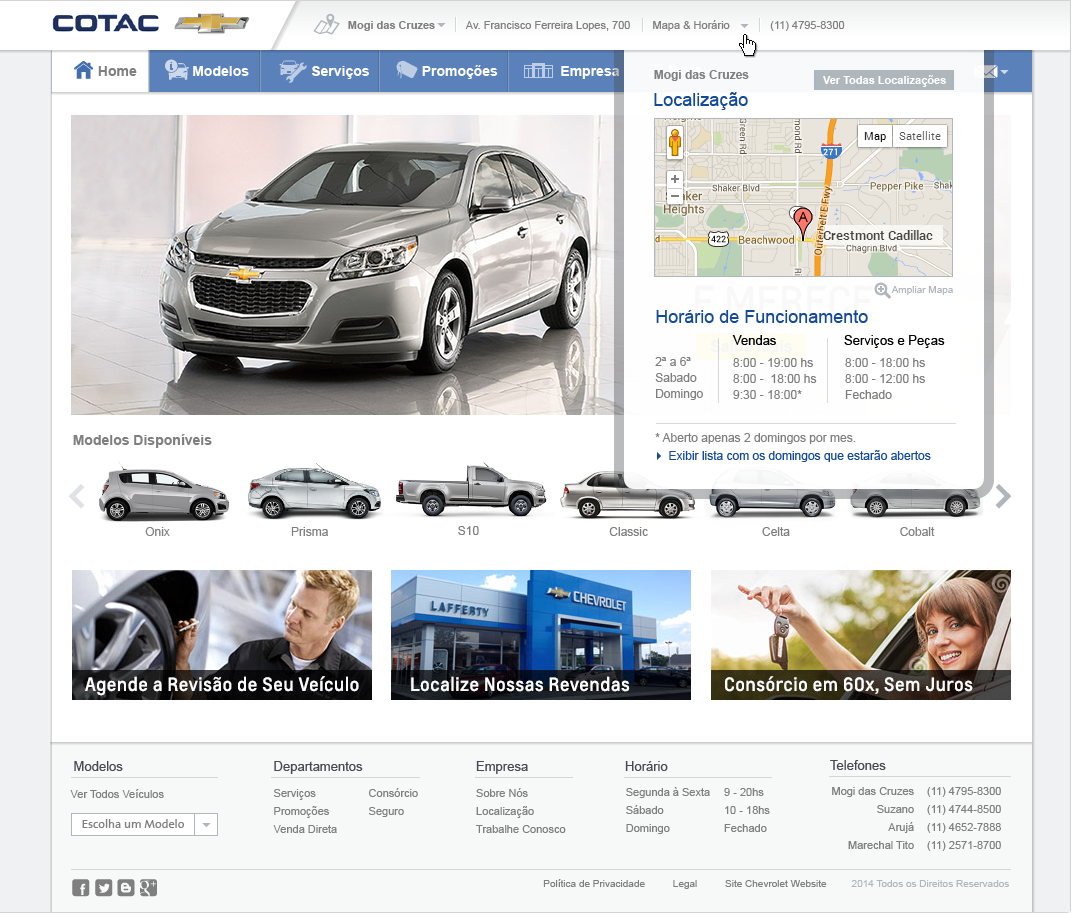Zoom out on the map with minus
The width and height of the screenshot is (1074, 913).
coord(675,195)
